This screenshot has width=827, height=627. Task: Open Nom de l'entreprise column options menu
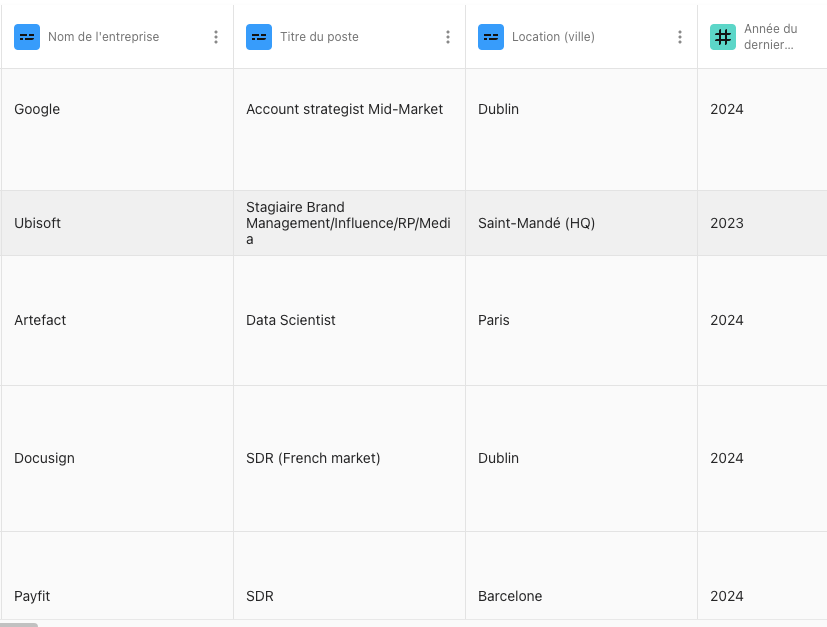[216, 37]
